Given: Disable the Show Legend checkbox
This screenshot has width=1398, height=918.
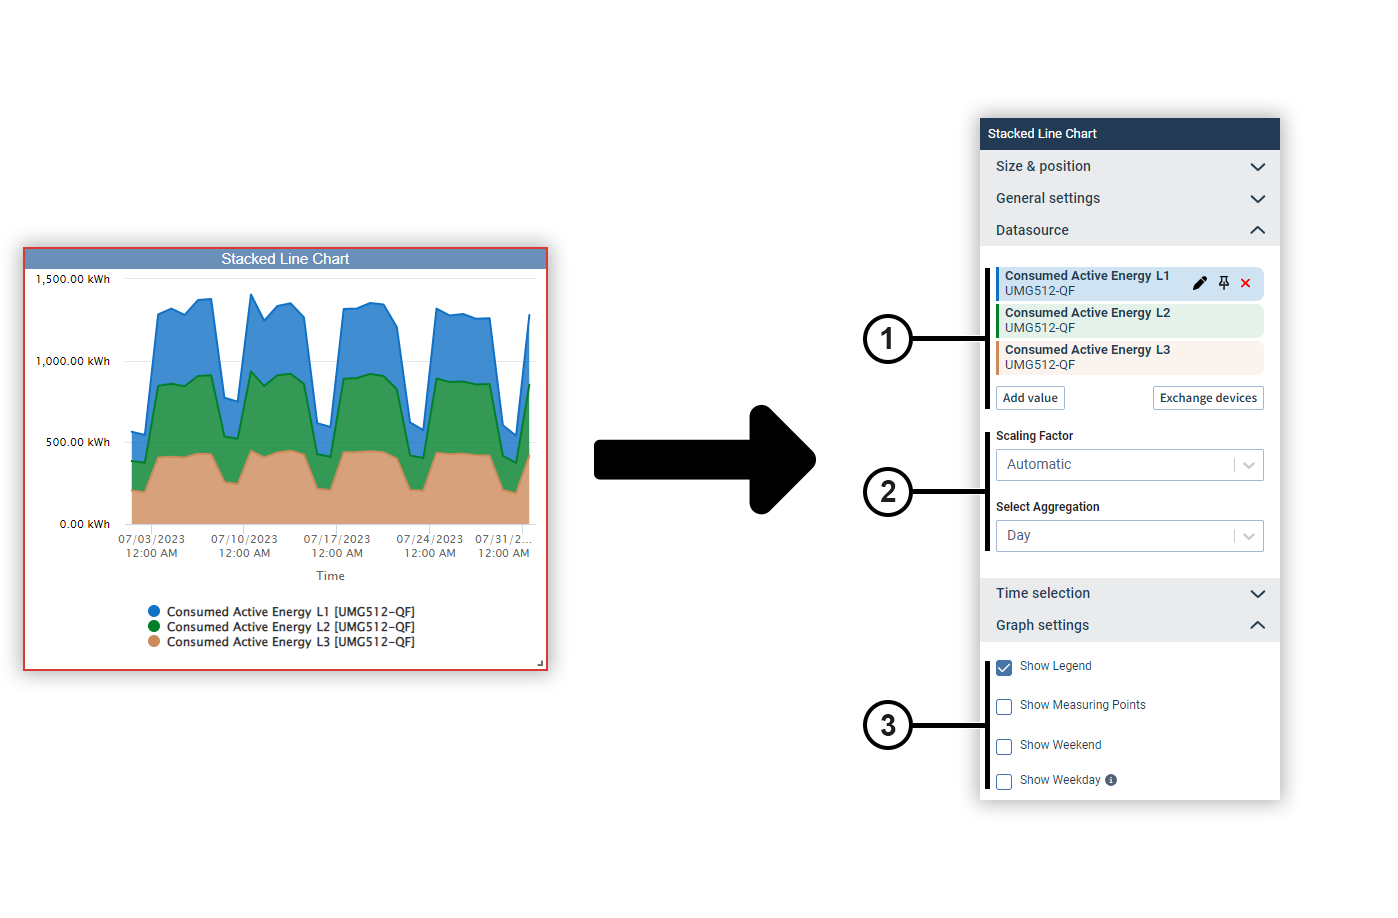Looking at the screenshot, I should (1004, 667).
